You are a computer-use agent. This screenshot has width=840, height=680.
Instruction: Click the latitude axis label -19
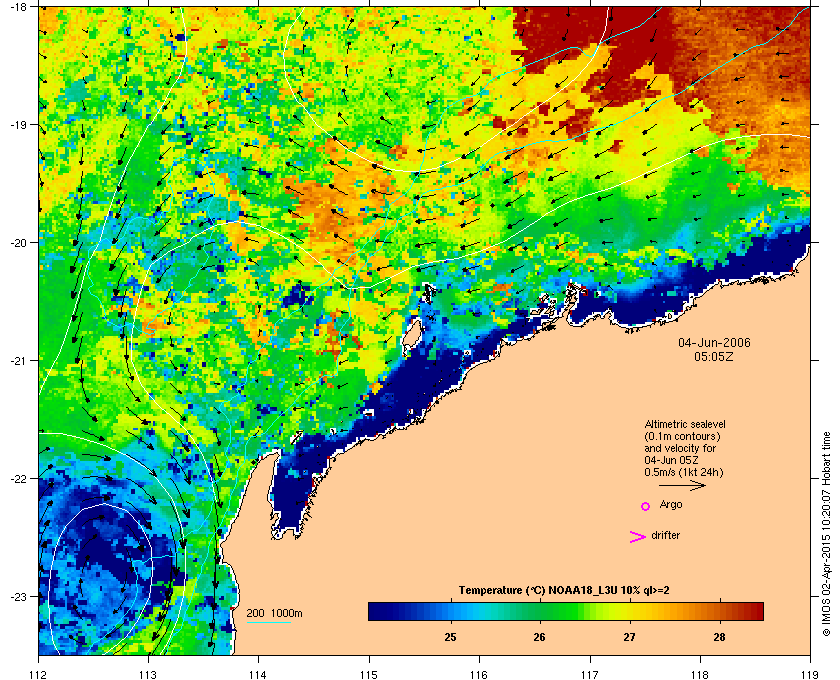pos(20,125)
